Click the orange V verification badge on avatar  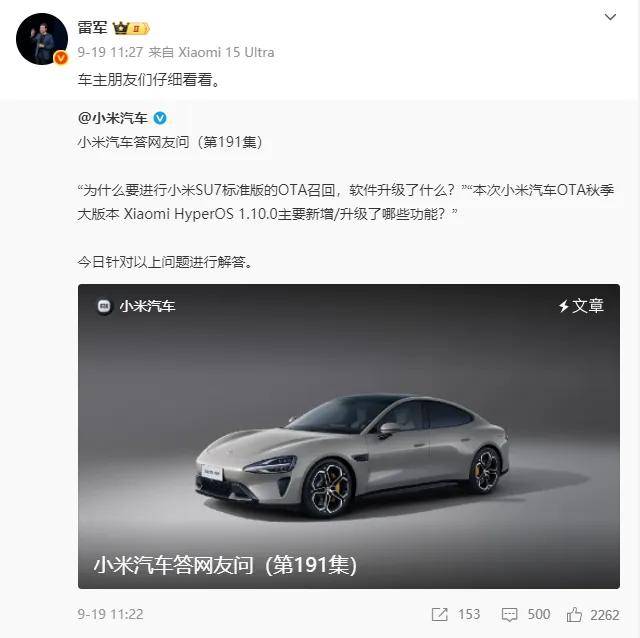pos(61,58)
